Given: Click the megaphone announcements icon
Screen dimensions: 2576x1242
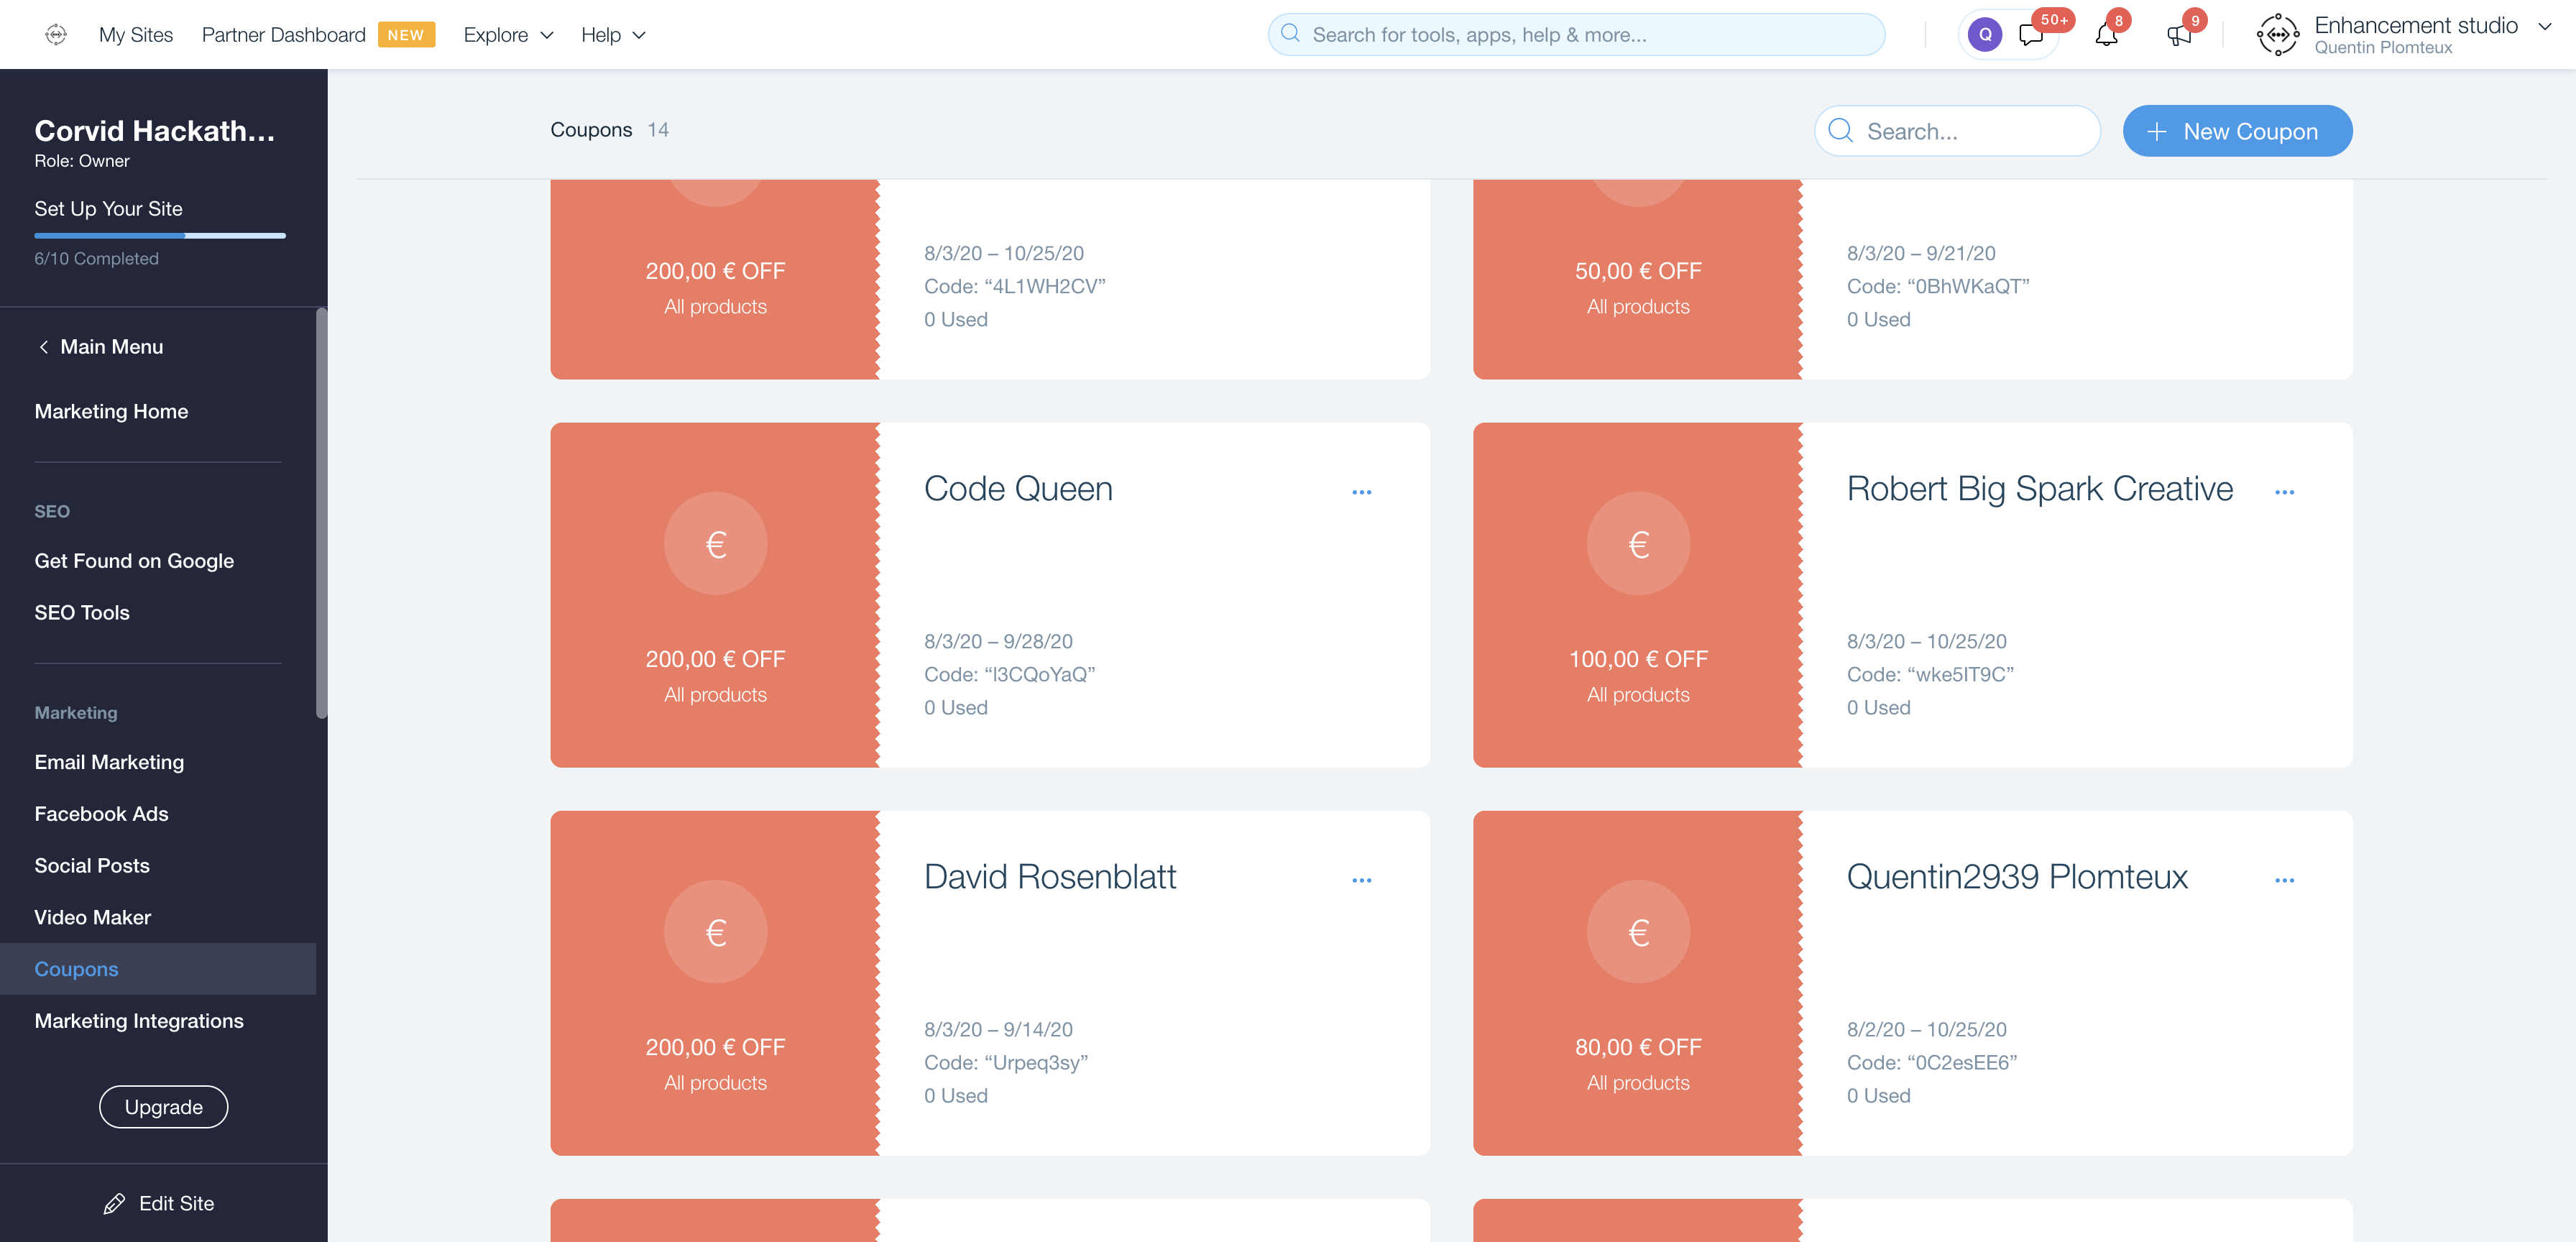Looking at the screenshot, I should tap(2179, 35).
